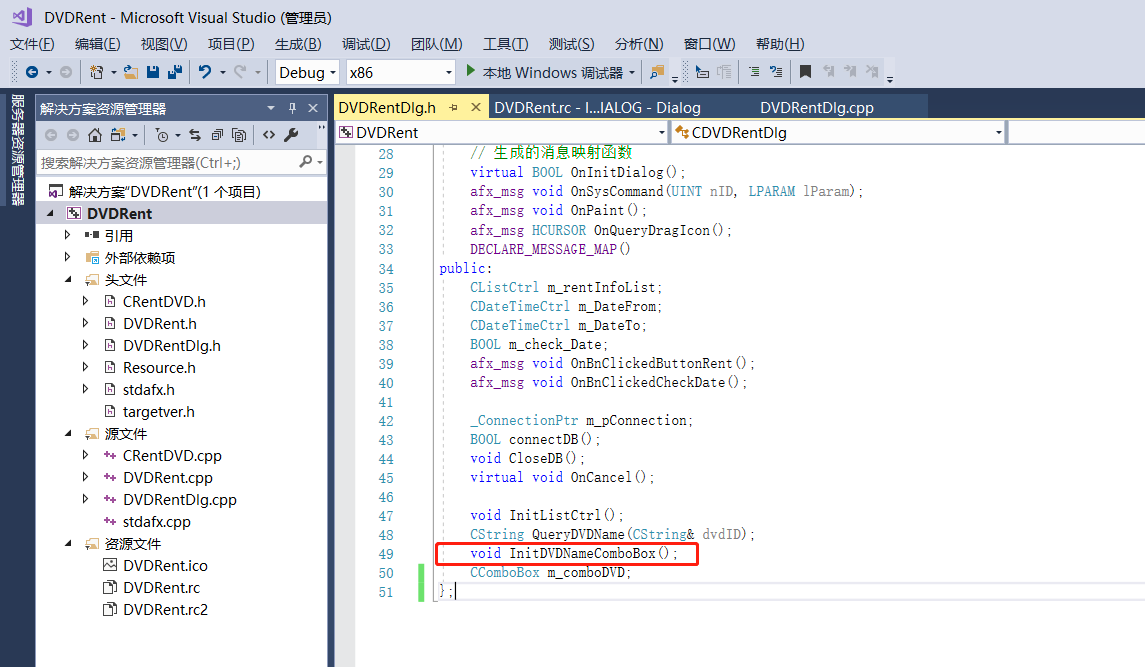Click the Show All Files icon
The image size is (1145, 667).
(x=239, y=135)
